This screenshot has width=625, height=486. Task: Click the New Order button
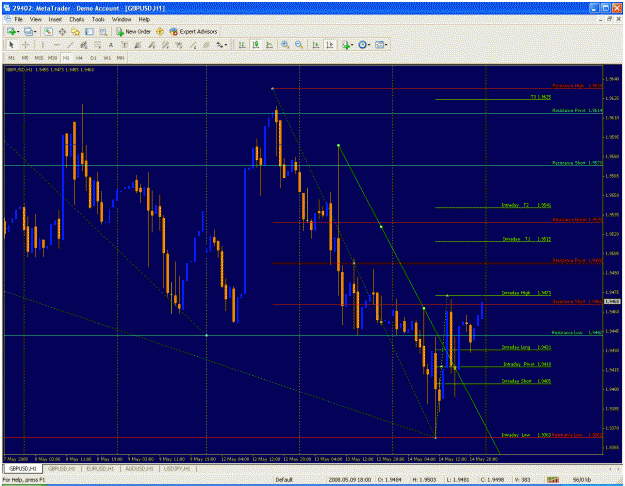point(134,31)
